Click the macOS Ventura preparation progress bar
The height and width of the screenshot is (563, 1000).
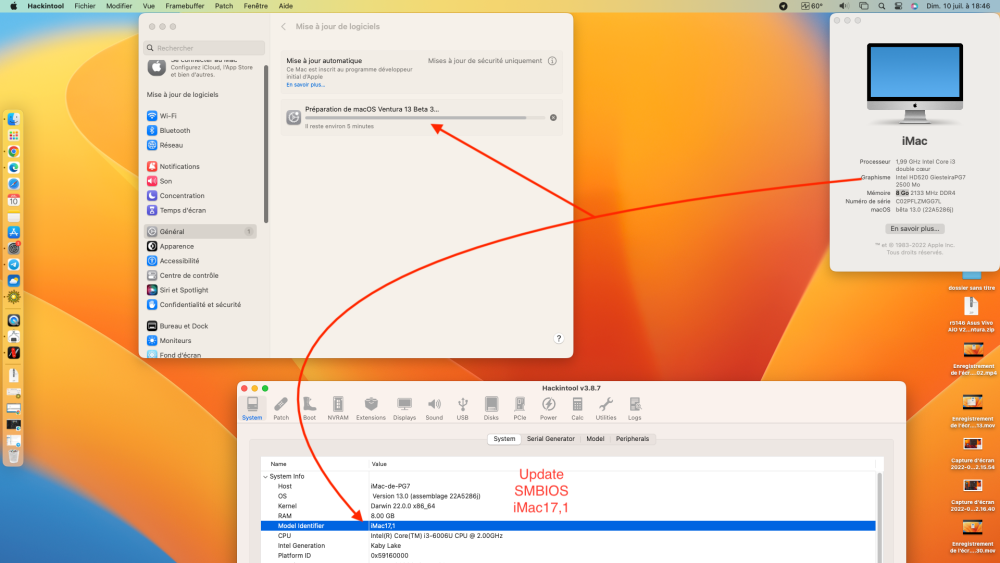(x=425, y=117)
